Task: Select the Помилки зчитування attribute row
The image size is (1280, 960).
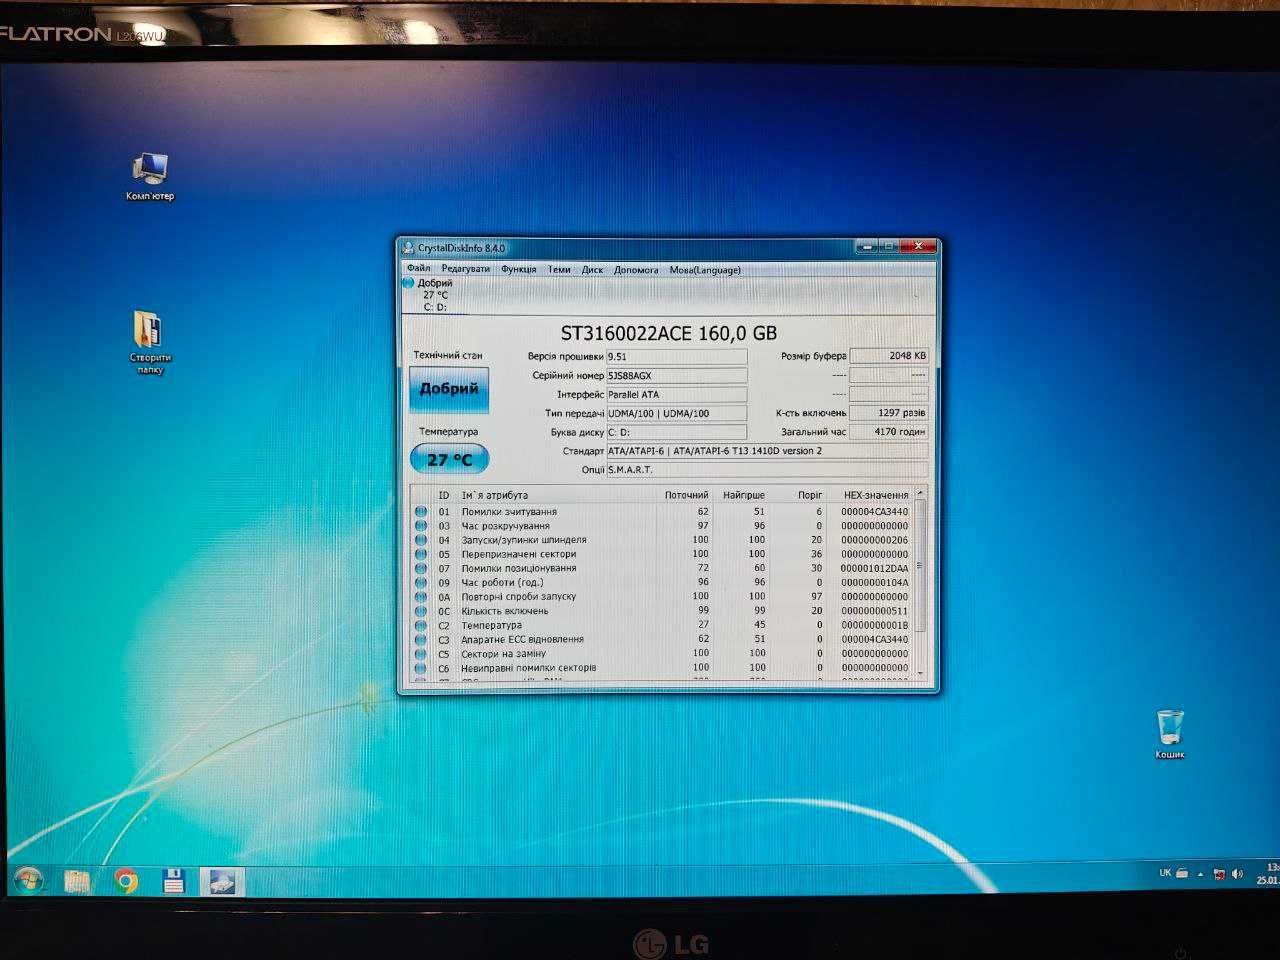Action: 662,511
